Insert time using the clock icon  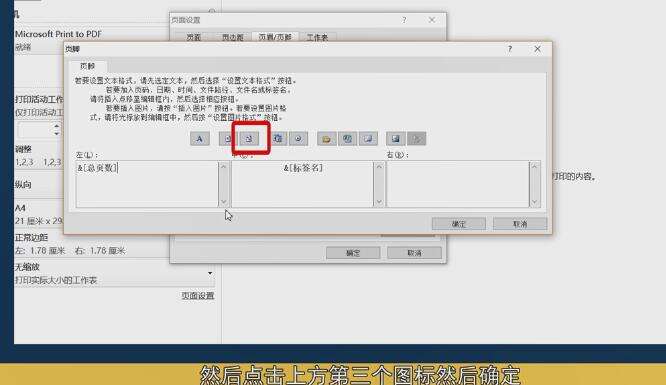click(299, 139)
